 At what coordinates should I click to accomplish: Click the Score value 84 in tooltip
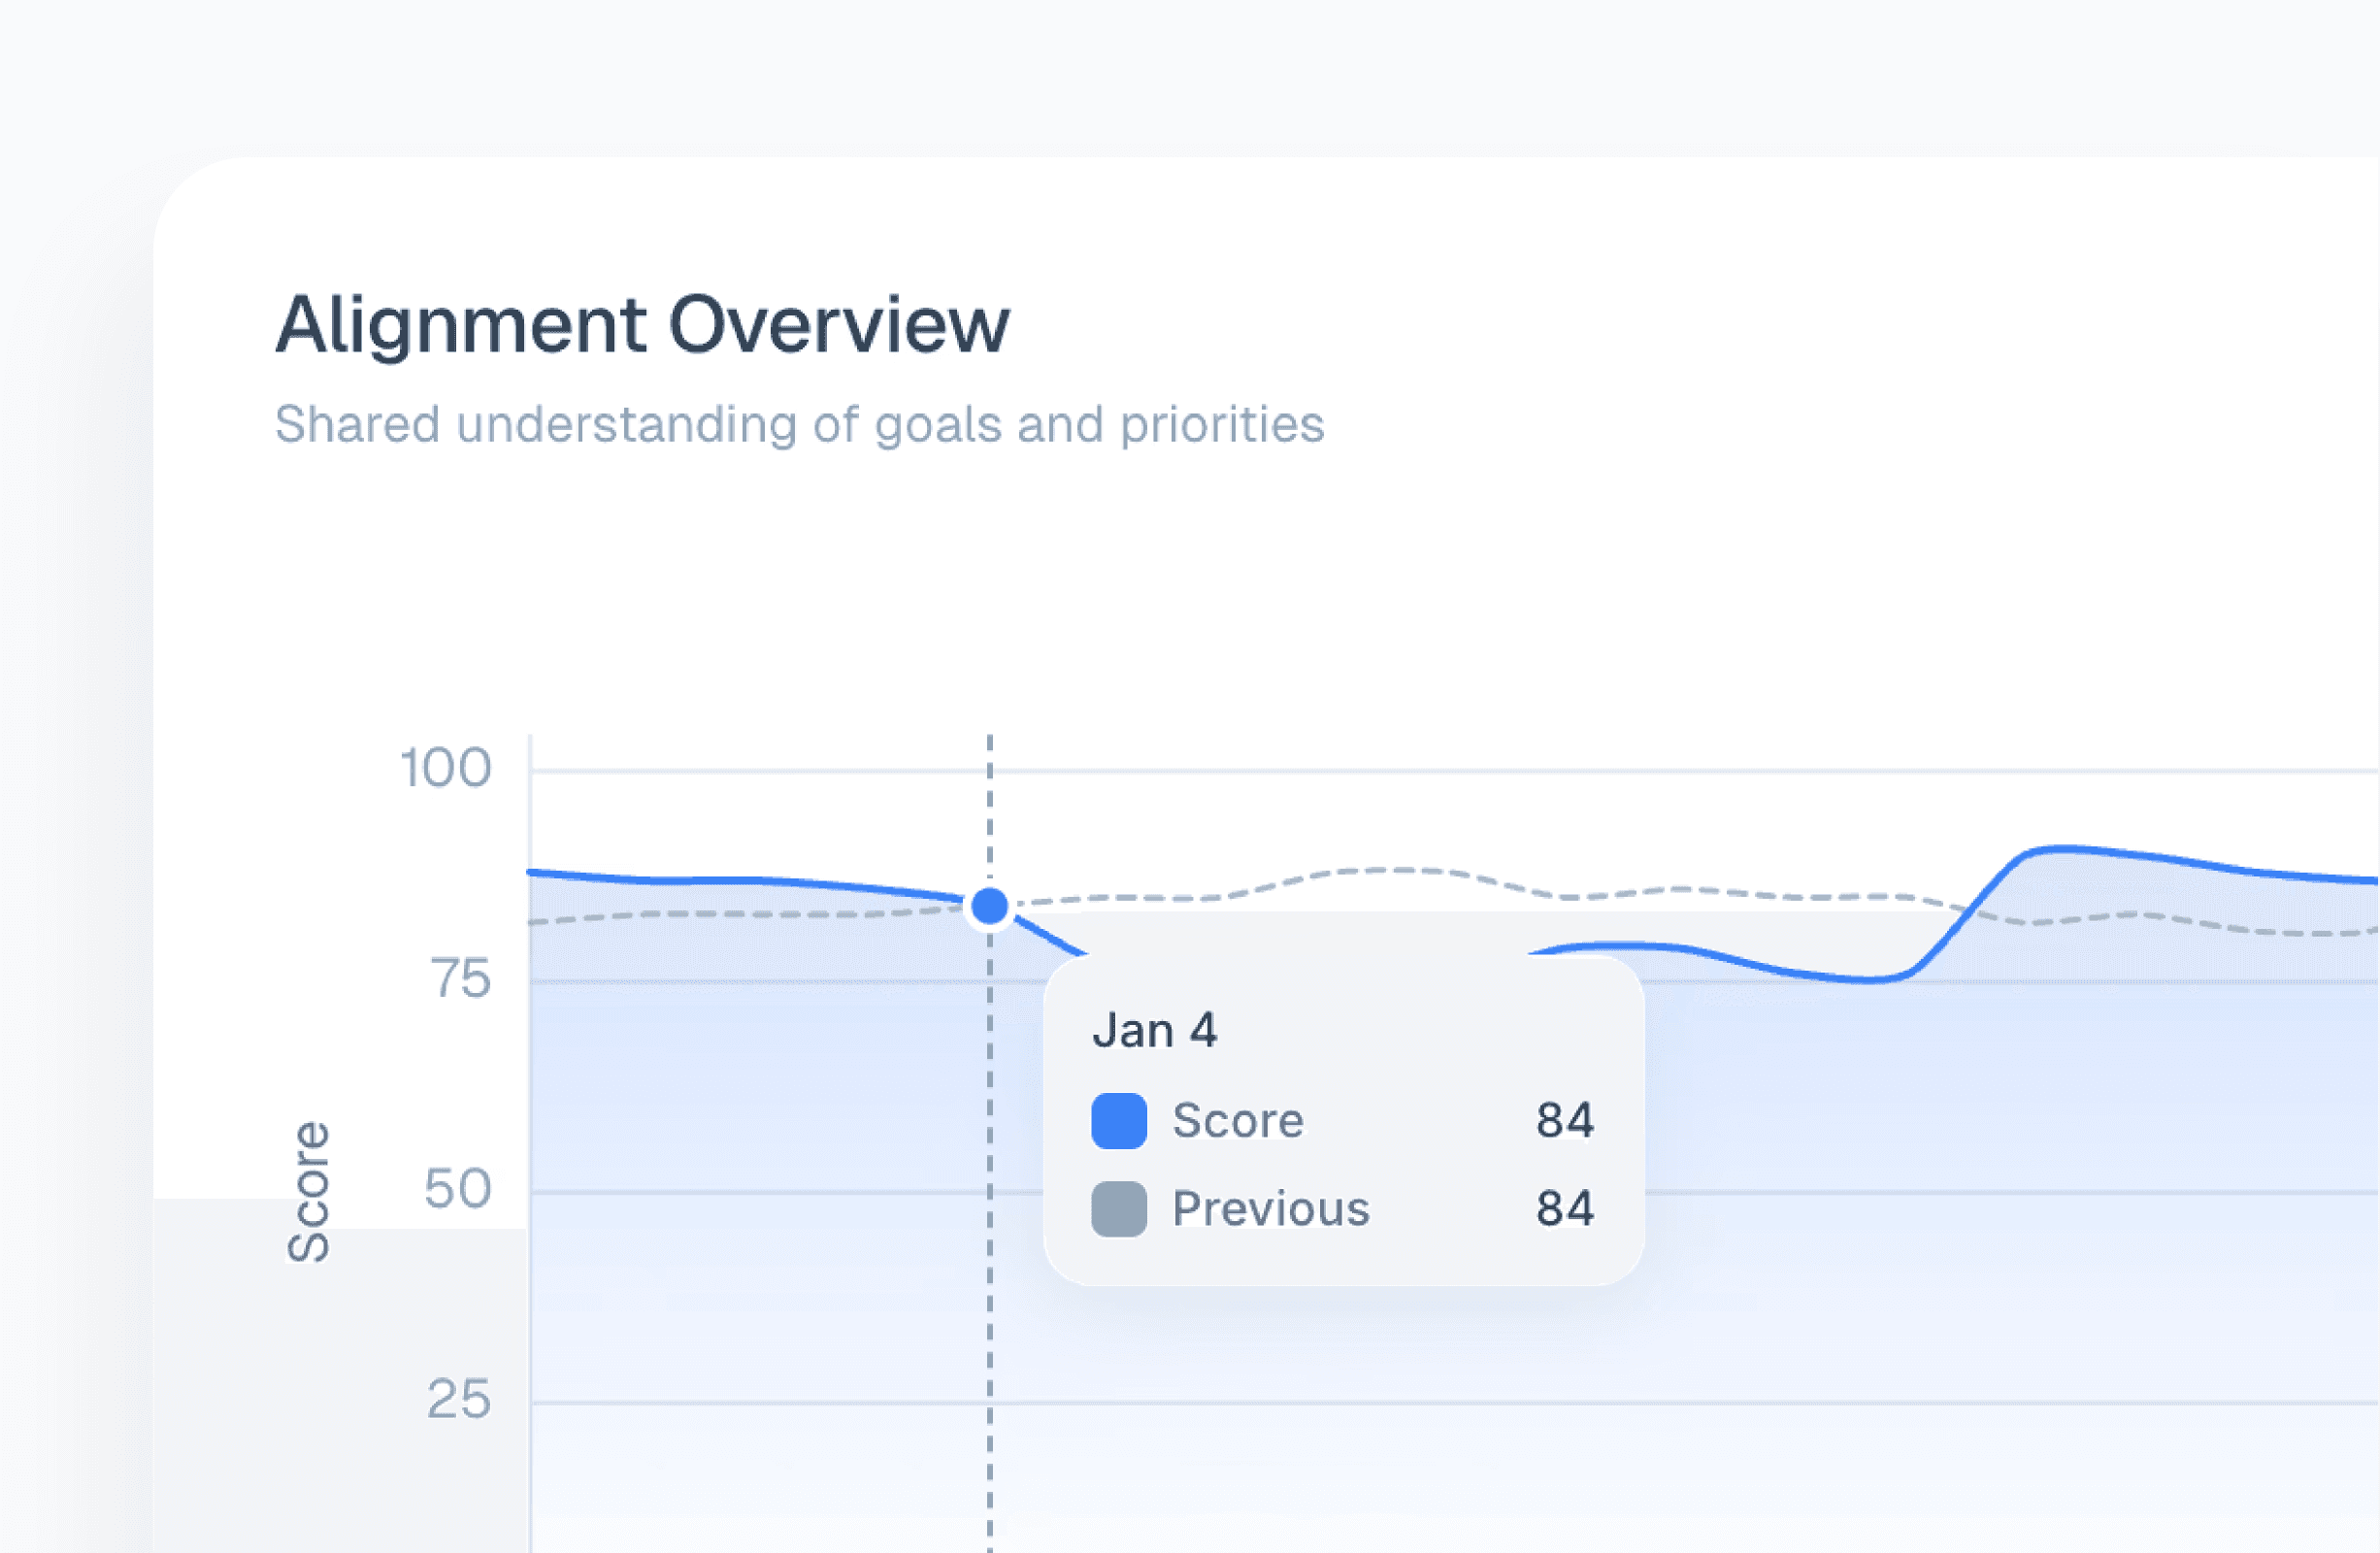click(1565, 1120)
